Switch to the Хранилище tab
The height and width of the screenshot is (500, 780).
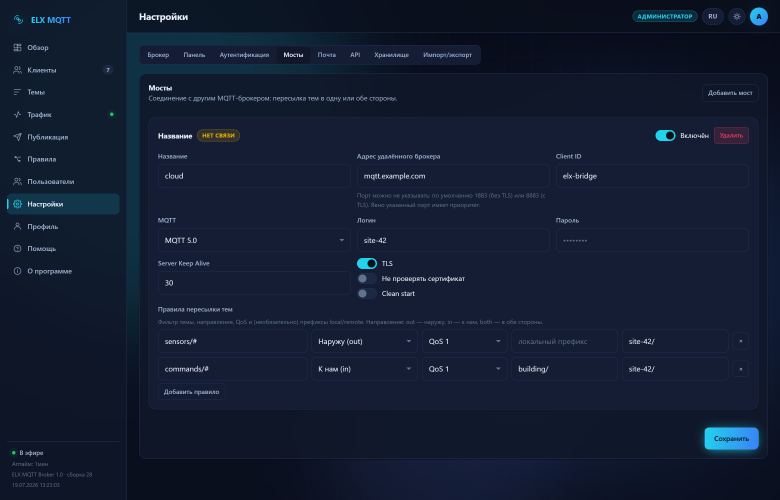click(x=391, y=55)
